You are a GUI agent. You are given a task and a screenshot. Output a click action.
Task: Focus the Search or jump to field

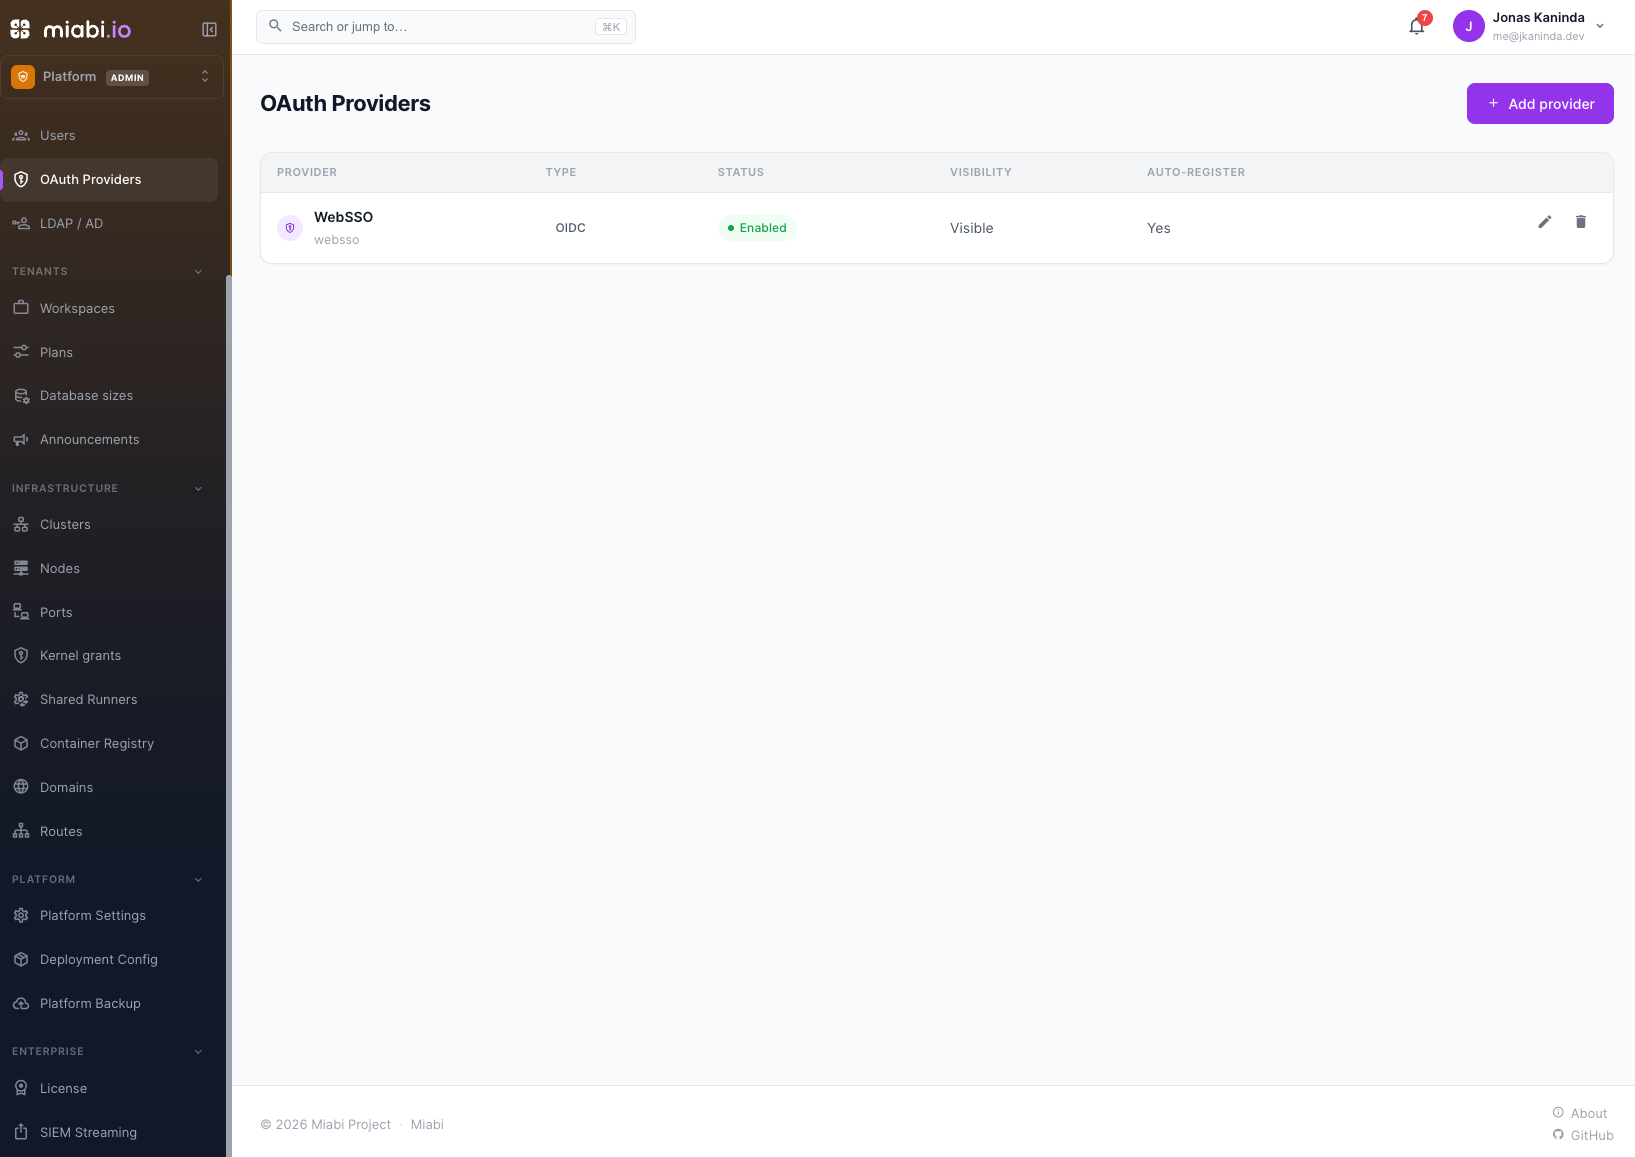pyautogui.click(x=446, y=27)
